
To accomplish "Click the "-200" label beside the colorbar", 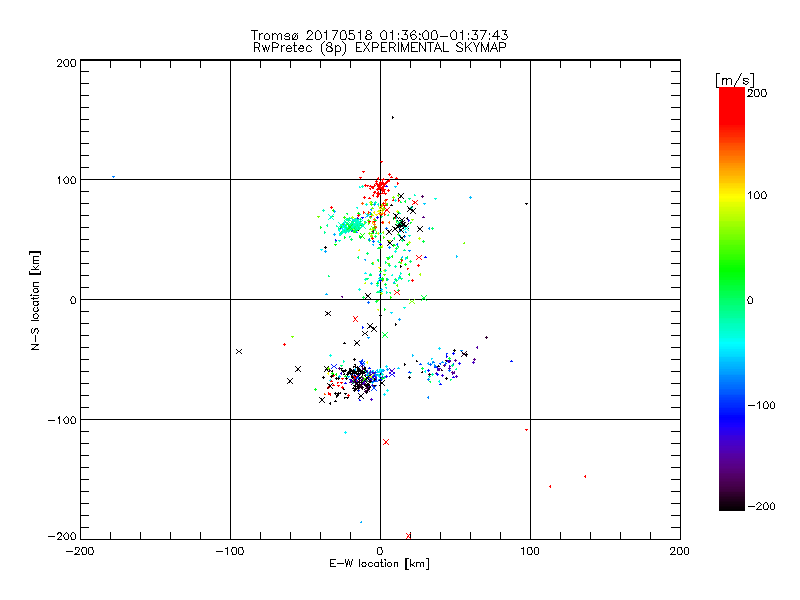I will click(761, 506).
